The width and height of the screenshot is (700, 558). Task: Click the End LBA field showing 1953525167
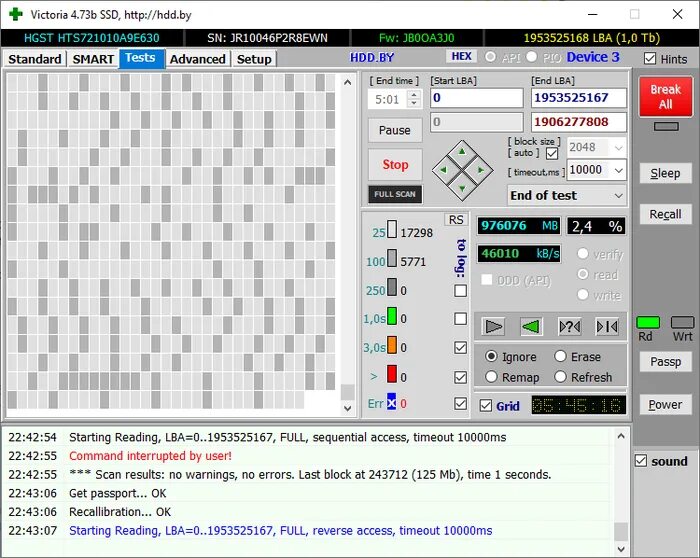579,98
